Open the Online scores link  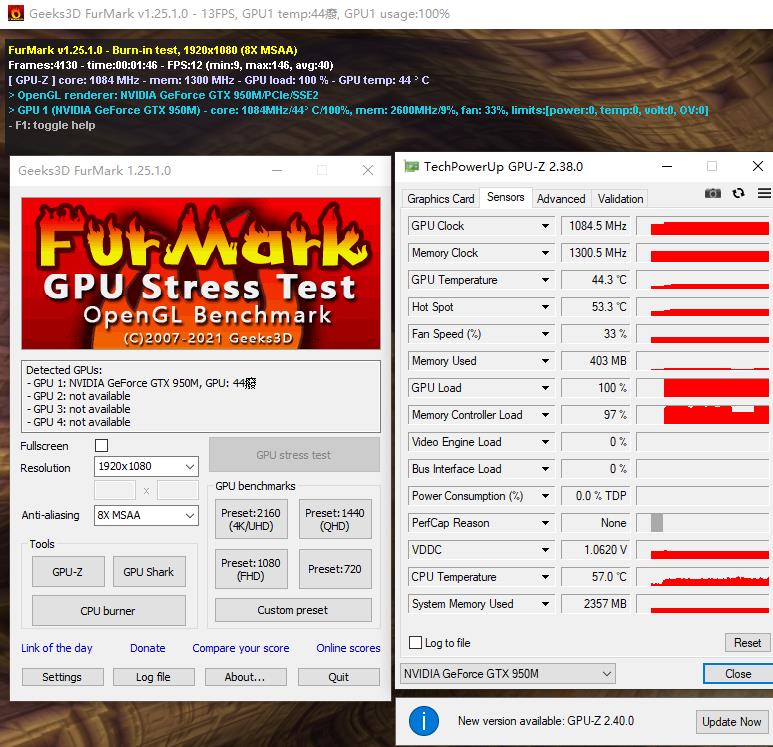point(348,648)
